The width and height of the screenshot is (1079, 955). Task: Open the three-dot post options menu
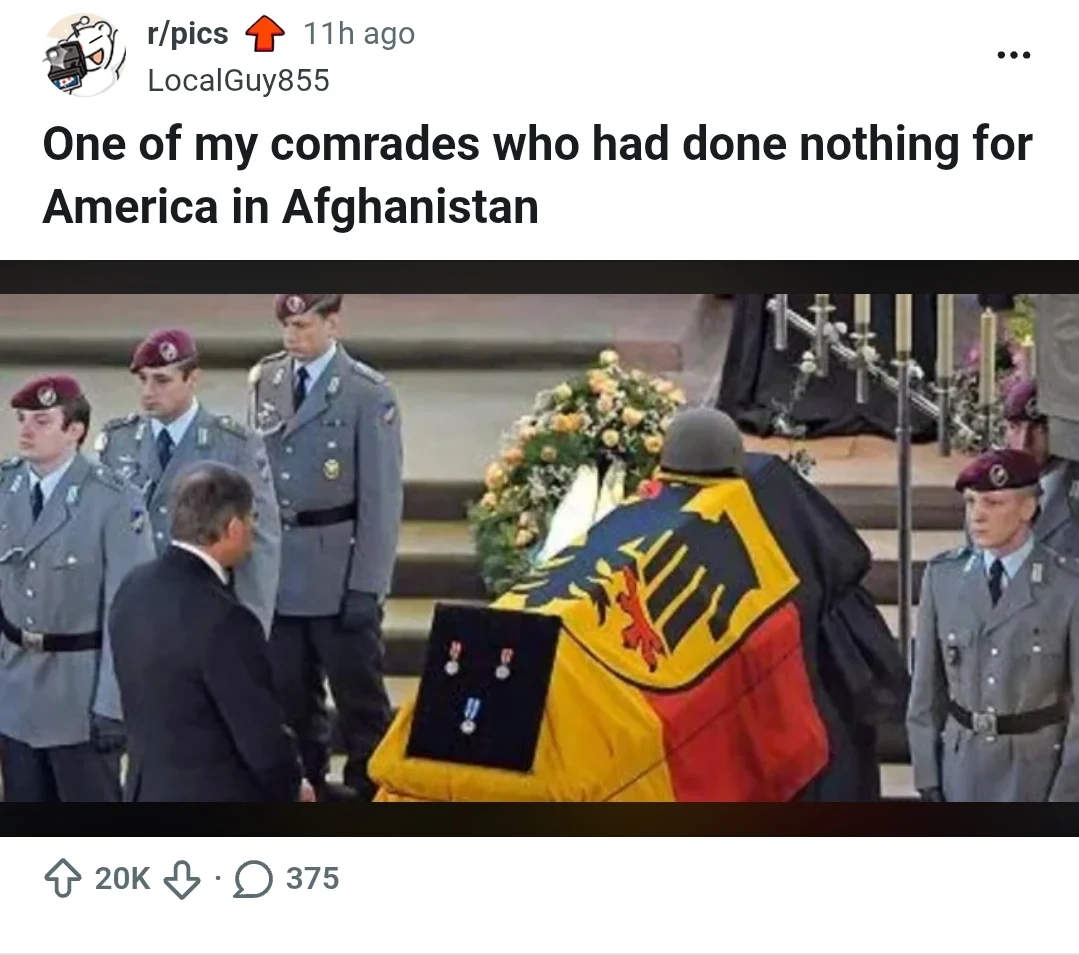point(1014,54)
